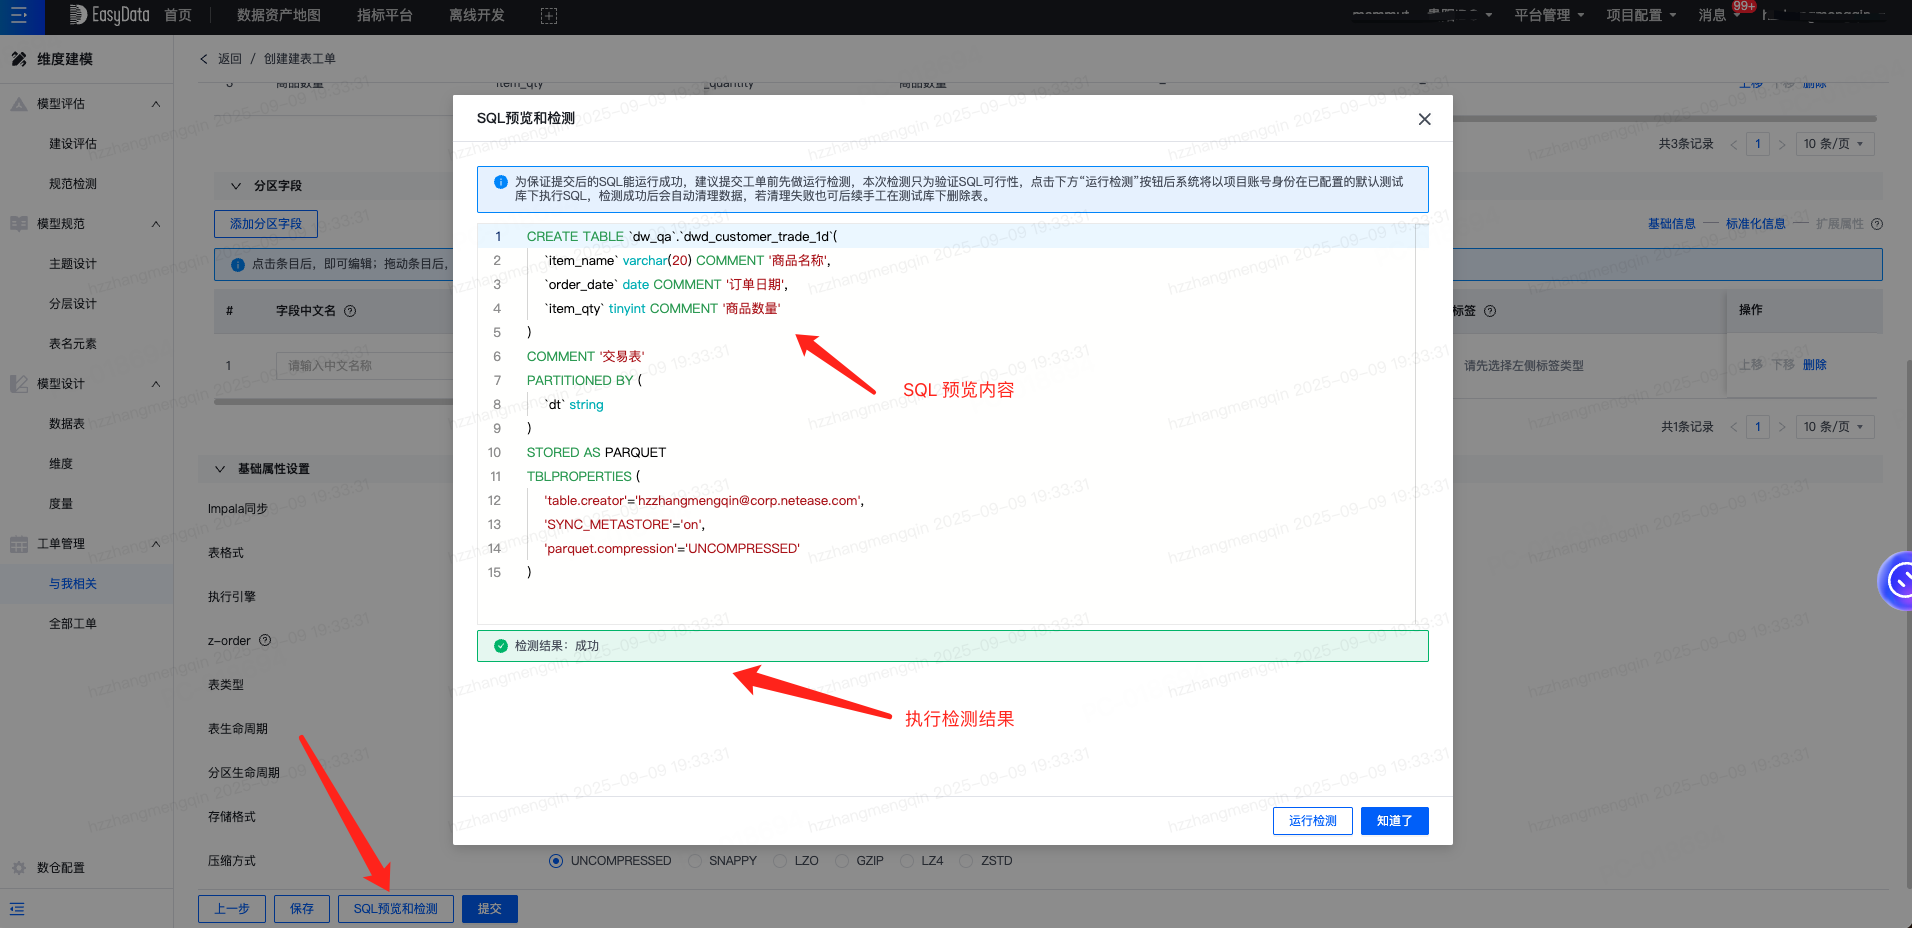Viewport: 1912px width, 928px height.
Task: Click the 运行检测 button
Action: click(1312, 821)
